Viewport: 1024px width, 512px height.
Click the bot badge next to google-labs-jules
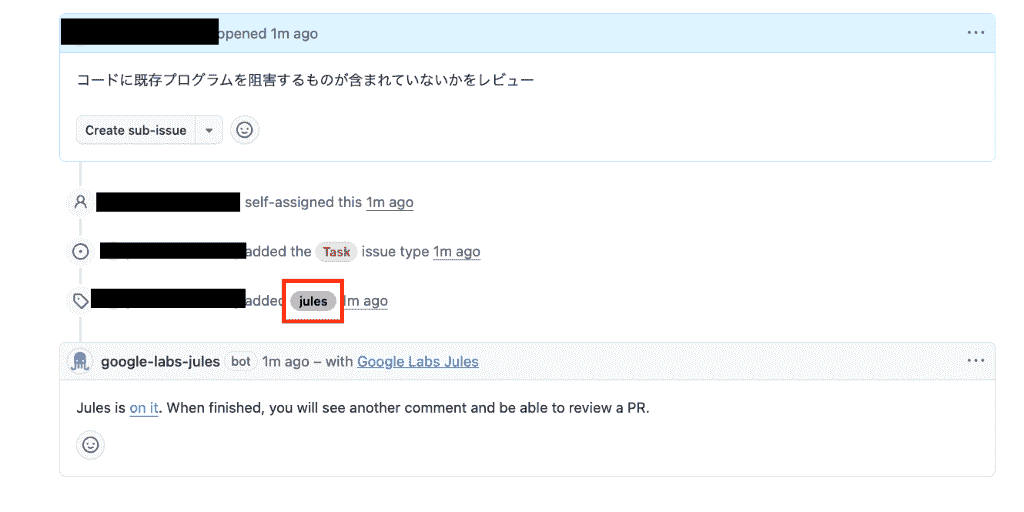tap(241, 361)
